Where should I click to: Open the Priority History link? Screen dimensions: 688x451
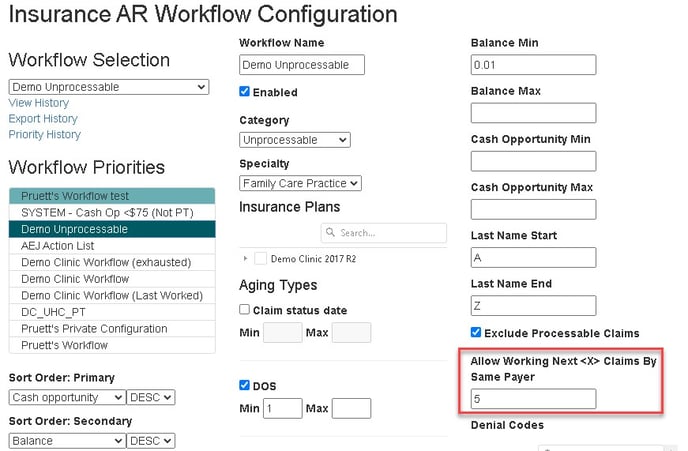coord(45,134)
